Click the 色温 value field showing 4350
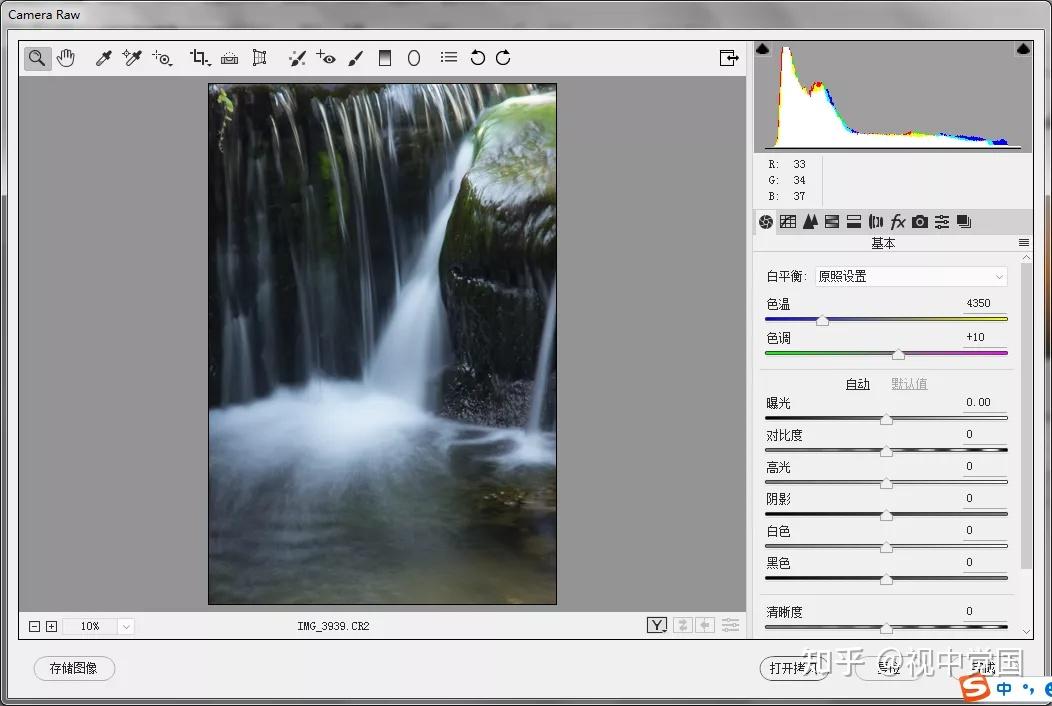Screen dimensions: 1052x706 point(978,303)
